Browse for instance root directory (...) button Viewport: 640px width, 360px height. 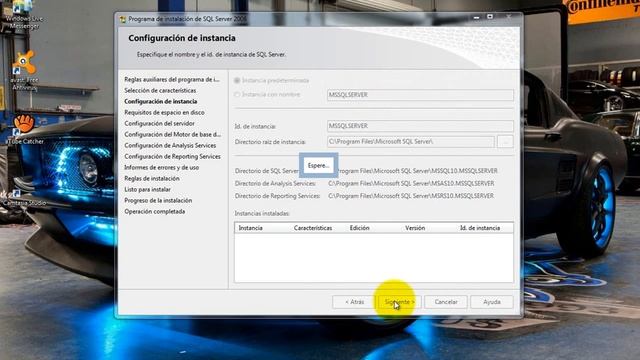click(x=505, y=142)
